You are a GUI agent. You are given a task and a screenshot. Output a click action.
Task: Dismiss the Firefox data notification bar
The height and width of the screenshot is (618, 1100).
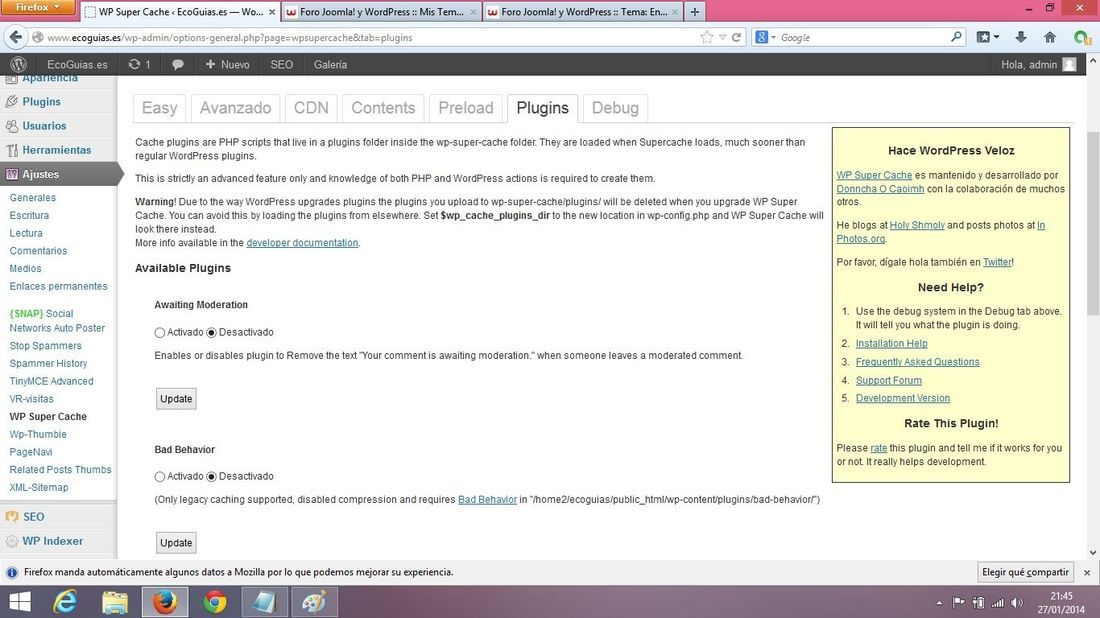click(1087, 572)
